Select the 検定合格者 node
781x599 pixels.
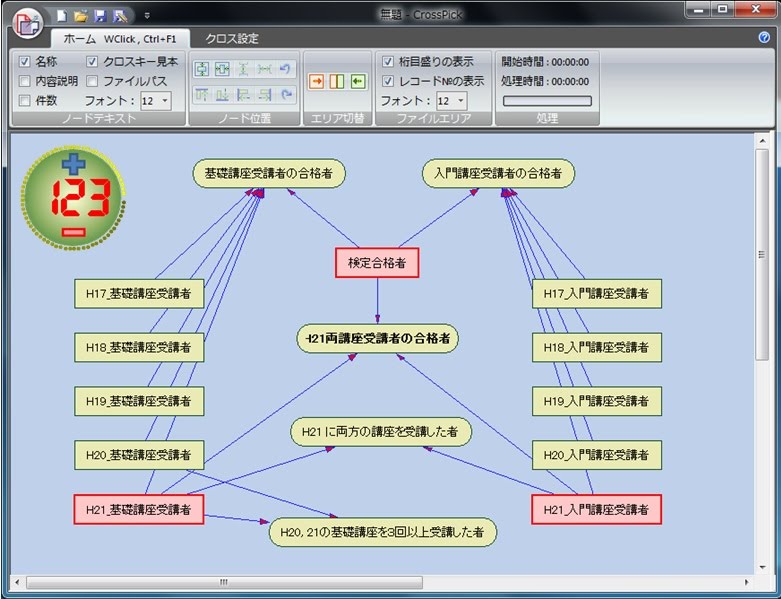(376, 263)
